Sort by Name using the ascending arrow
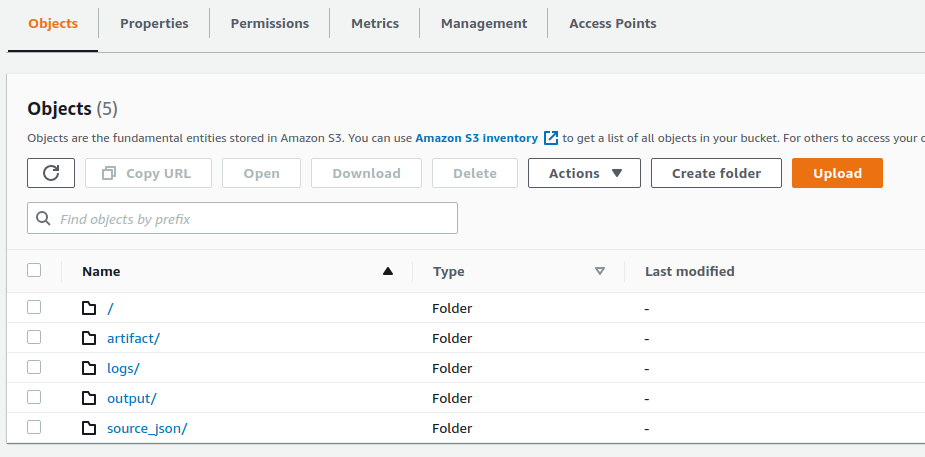The height and width of the screenshot is (457, 925). point(388,271)
